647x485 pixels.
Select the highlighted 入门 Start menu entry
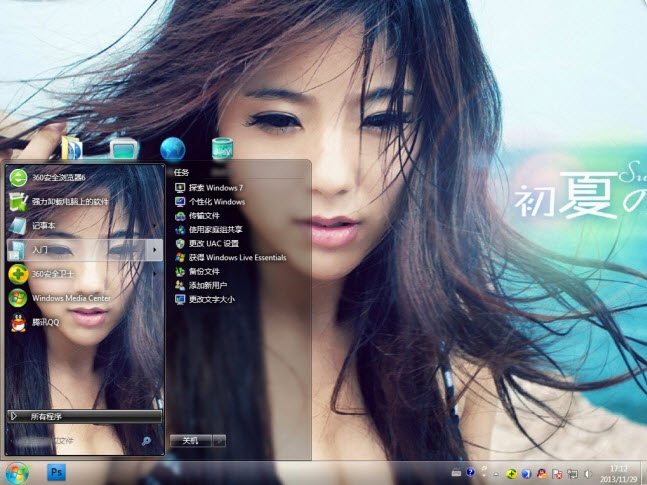click(x=85, y=250)
